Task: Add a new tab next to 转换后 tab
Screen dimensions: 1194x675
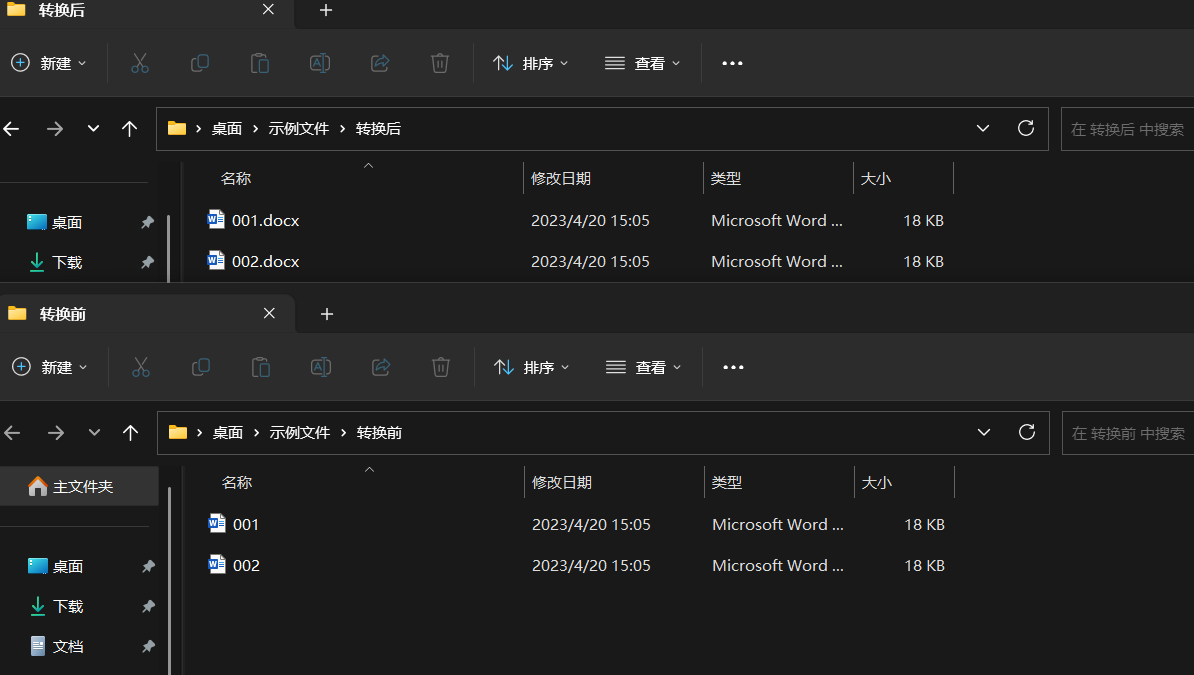Action: tap(326, 10)
